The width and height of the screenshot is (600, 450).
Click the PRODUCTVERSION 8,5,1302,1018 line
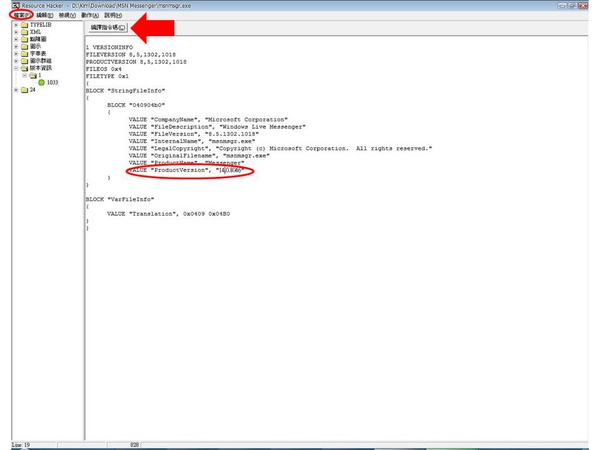pyautogui.click(x=136, y=62)
